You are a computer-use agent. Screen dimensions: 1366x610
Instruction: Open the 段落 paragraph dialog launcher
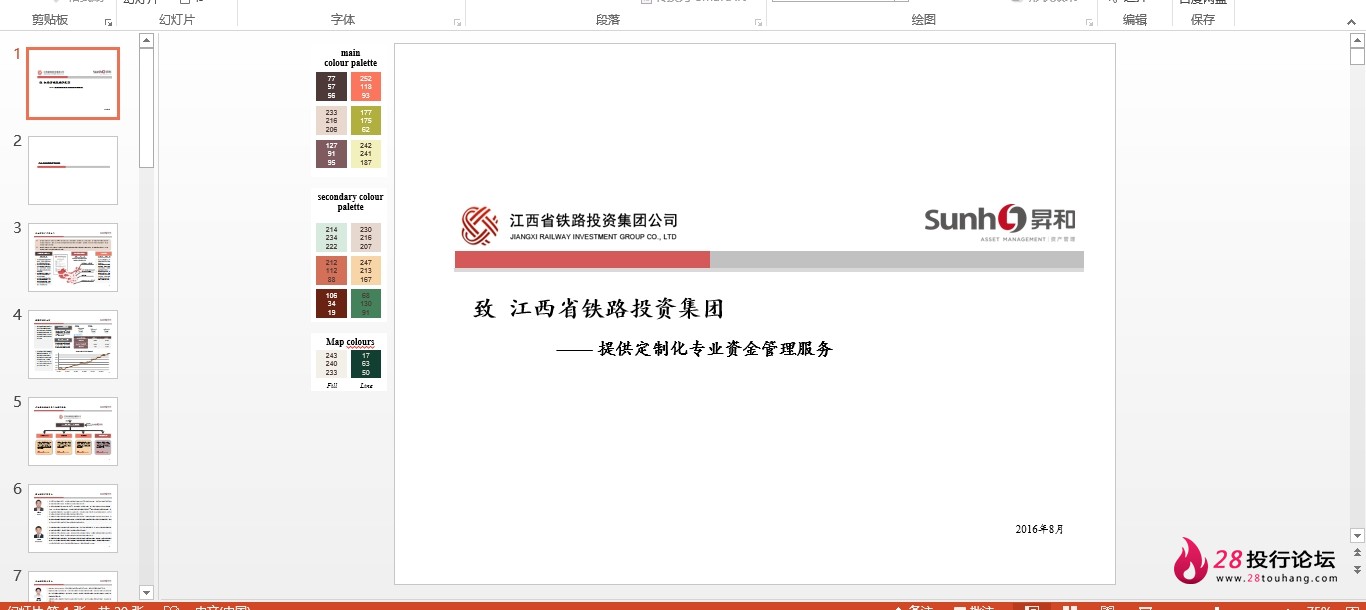point(760,22)
